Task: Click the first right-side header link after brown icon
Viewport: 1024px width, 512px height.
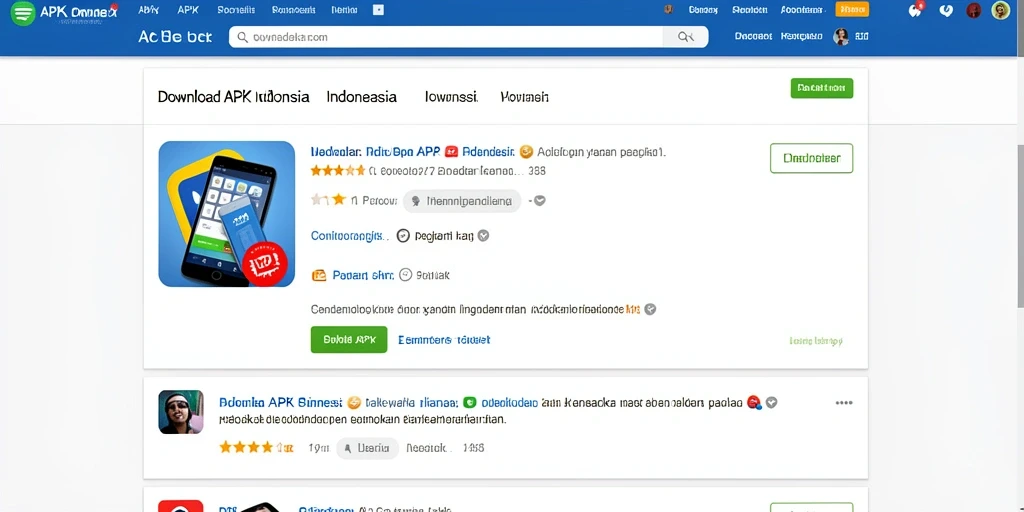Action: [x=703, y=10]
